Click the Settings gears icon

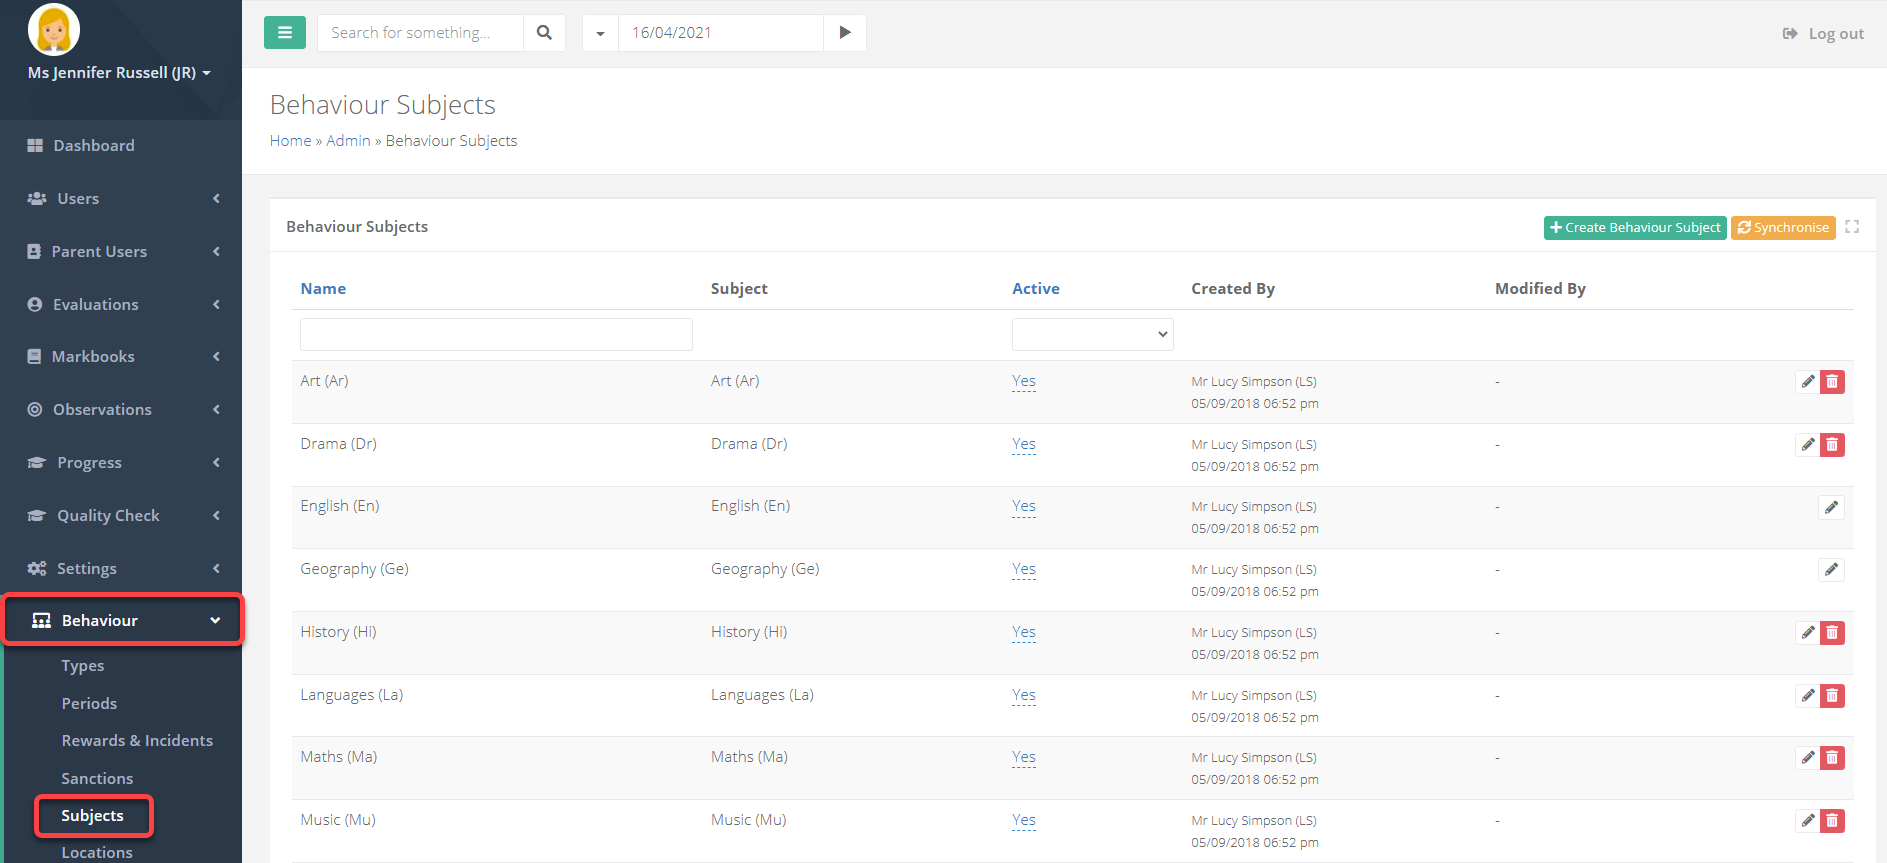point(37,568)
